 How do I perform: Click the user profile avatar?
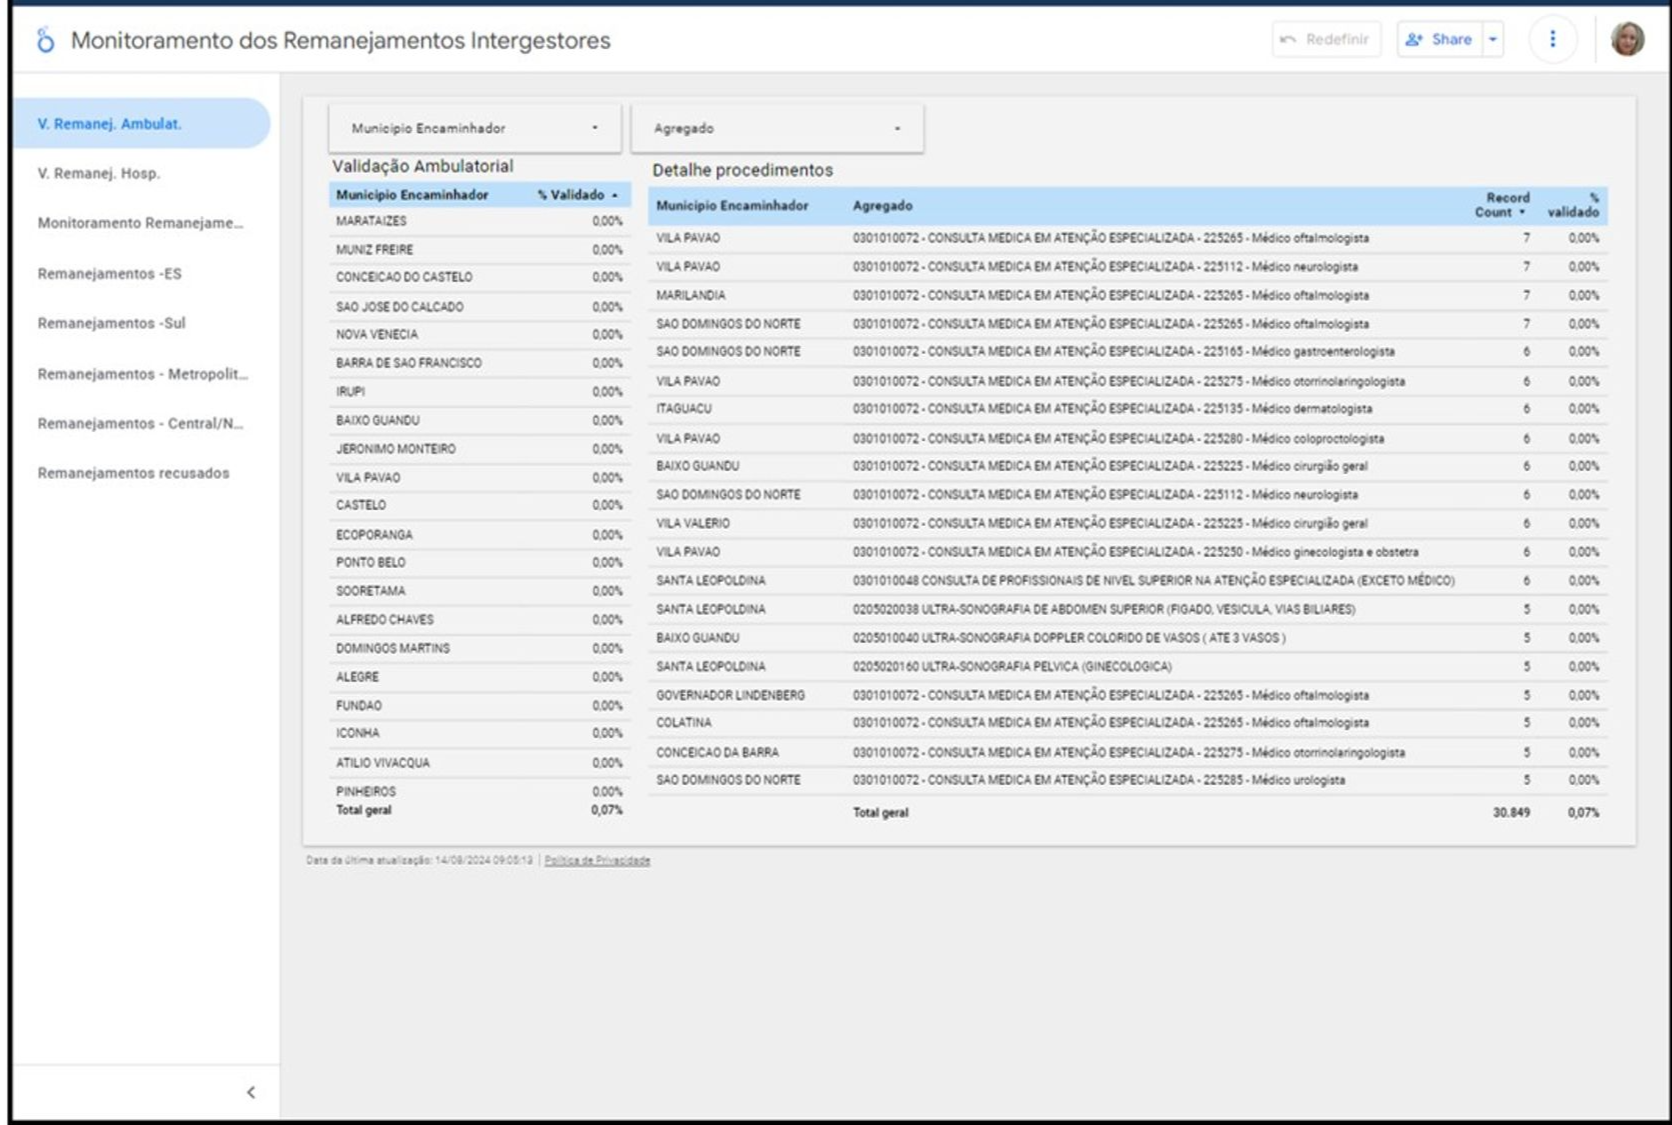pos(1627,39)
